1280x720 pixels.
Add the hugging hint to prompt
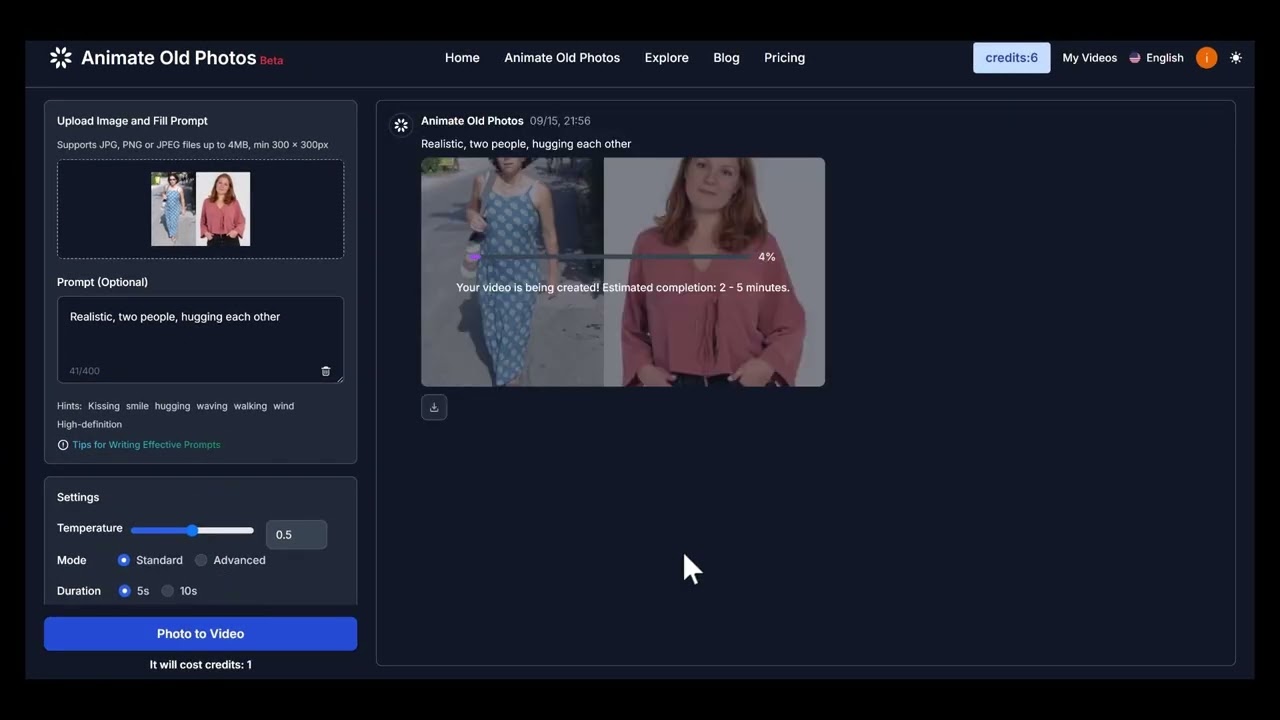(172, 406)
